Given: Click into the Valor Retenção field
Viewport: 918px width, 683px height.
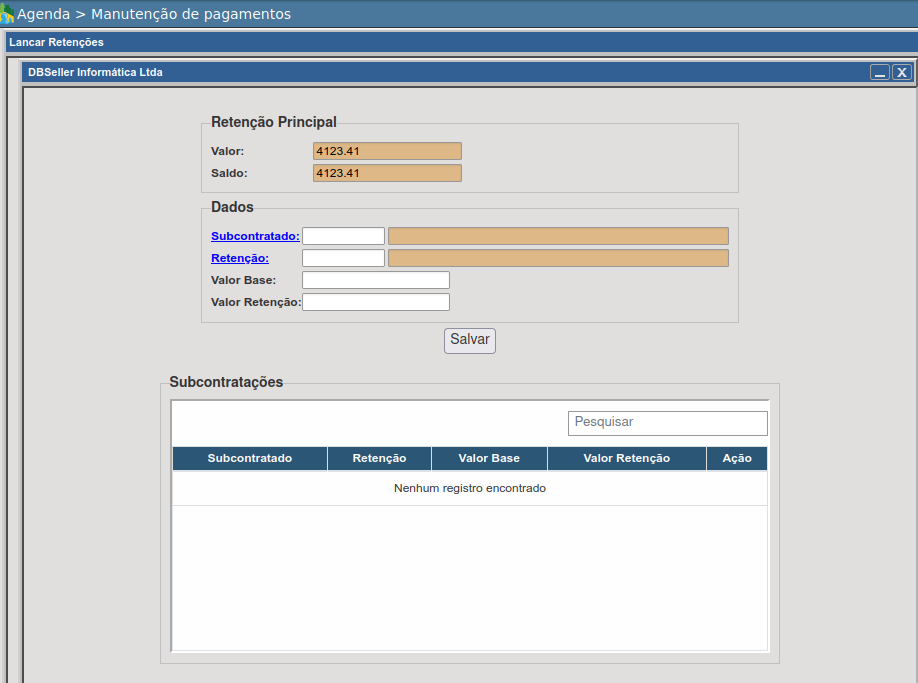Looking at the screenshot, I should (376, 302).
